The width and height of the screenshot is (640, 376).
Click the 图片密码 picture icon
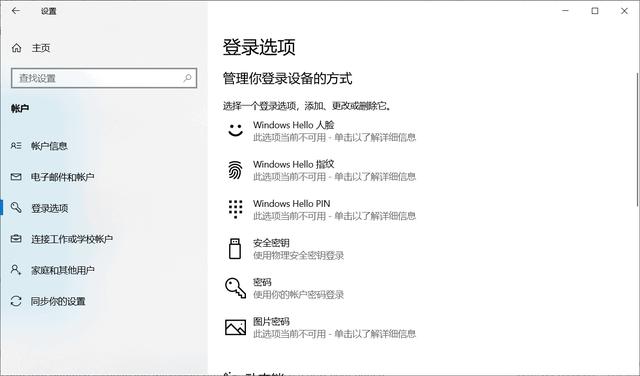click(x=236, y=327)
